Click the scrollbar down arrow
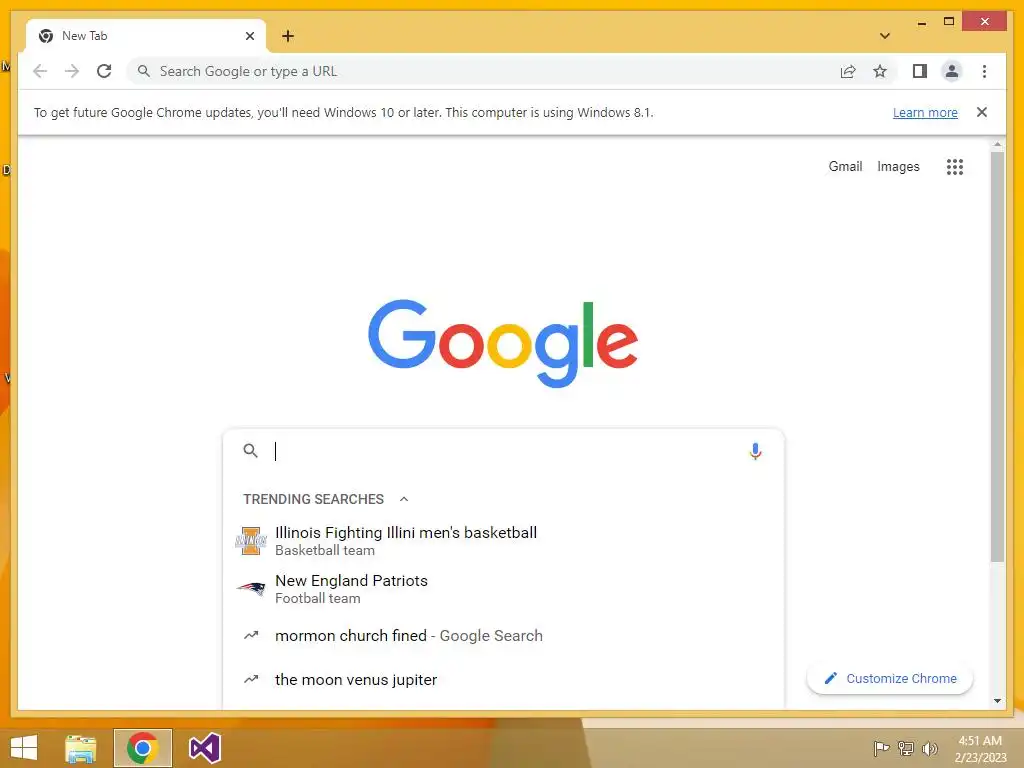 pos(997,701)
